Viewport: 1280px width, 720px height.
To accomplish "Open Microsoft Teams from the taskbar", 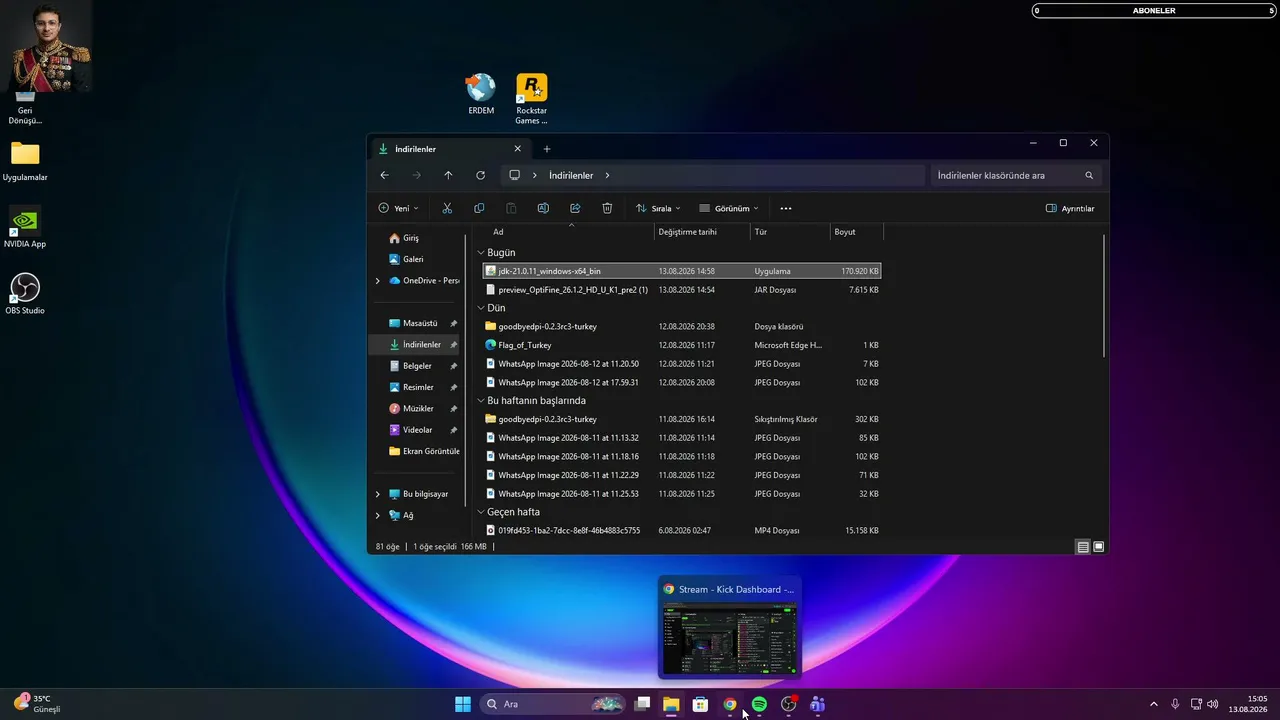I will 817,704.
